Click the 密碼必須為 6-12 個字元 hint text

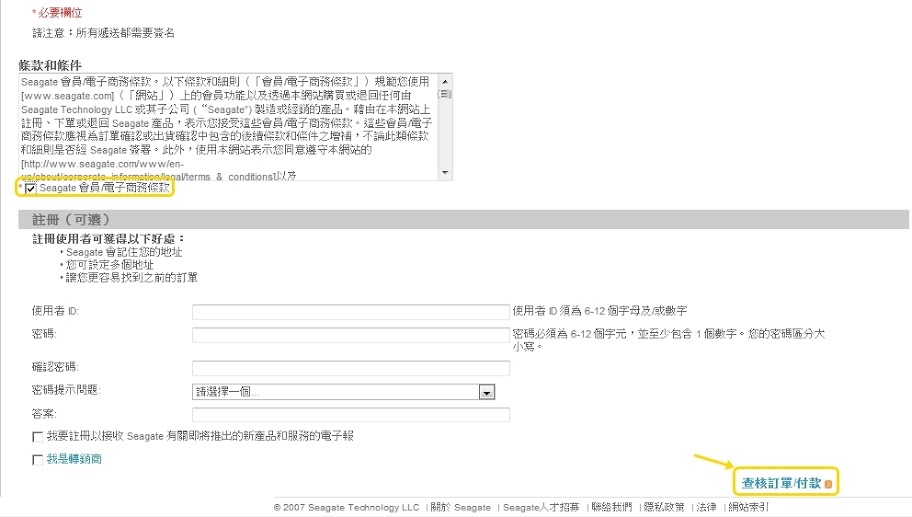pos(668,340)
